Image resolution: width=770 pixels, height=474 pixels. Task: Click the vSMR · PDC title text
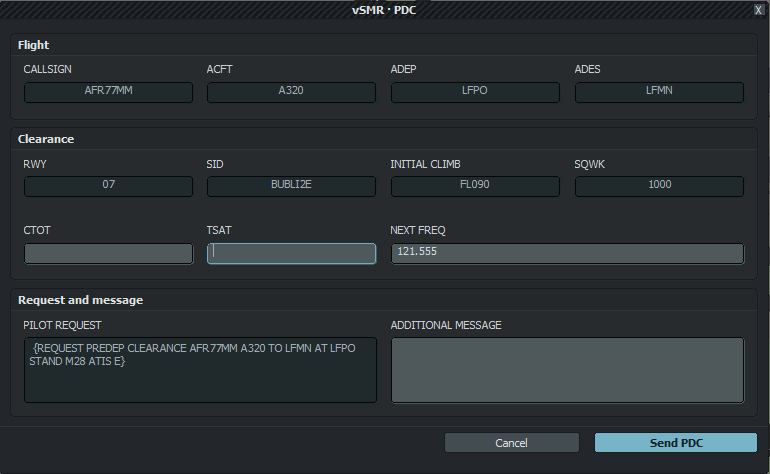coord(384,10)
